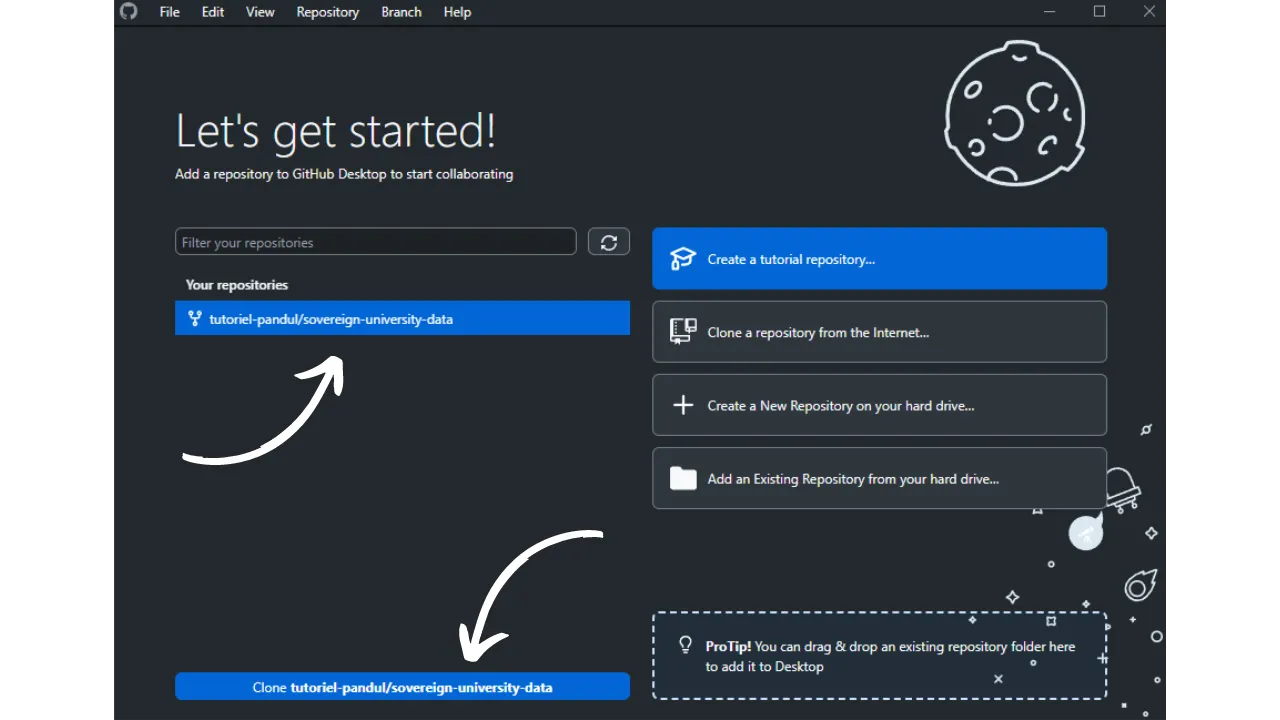Open the Help menu
The image size is (1280, 720).
click(457, 12)
